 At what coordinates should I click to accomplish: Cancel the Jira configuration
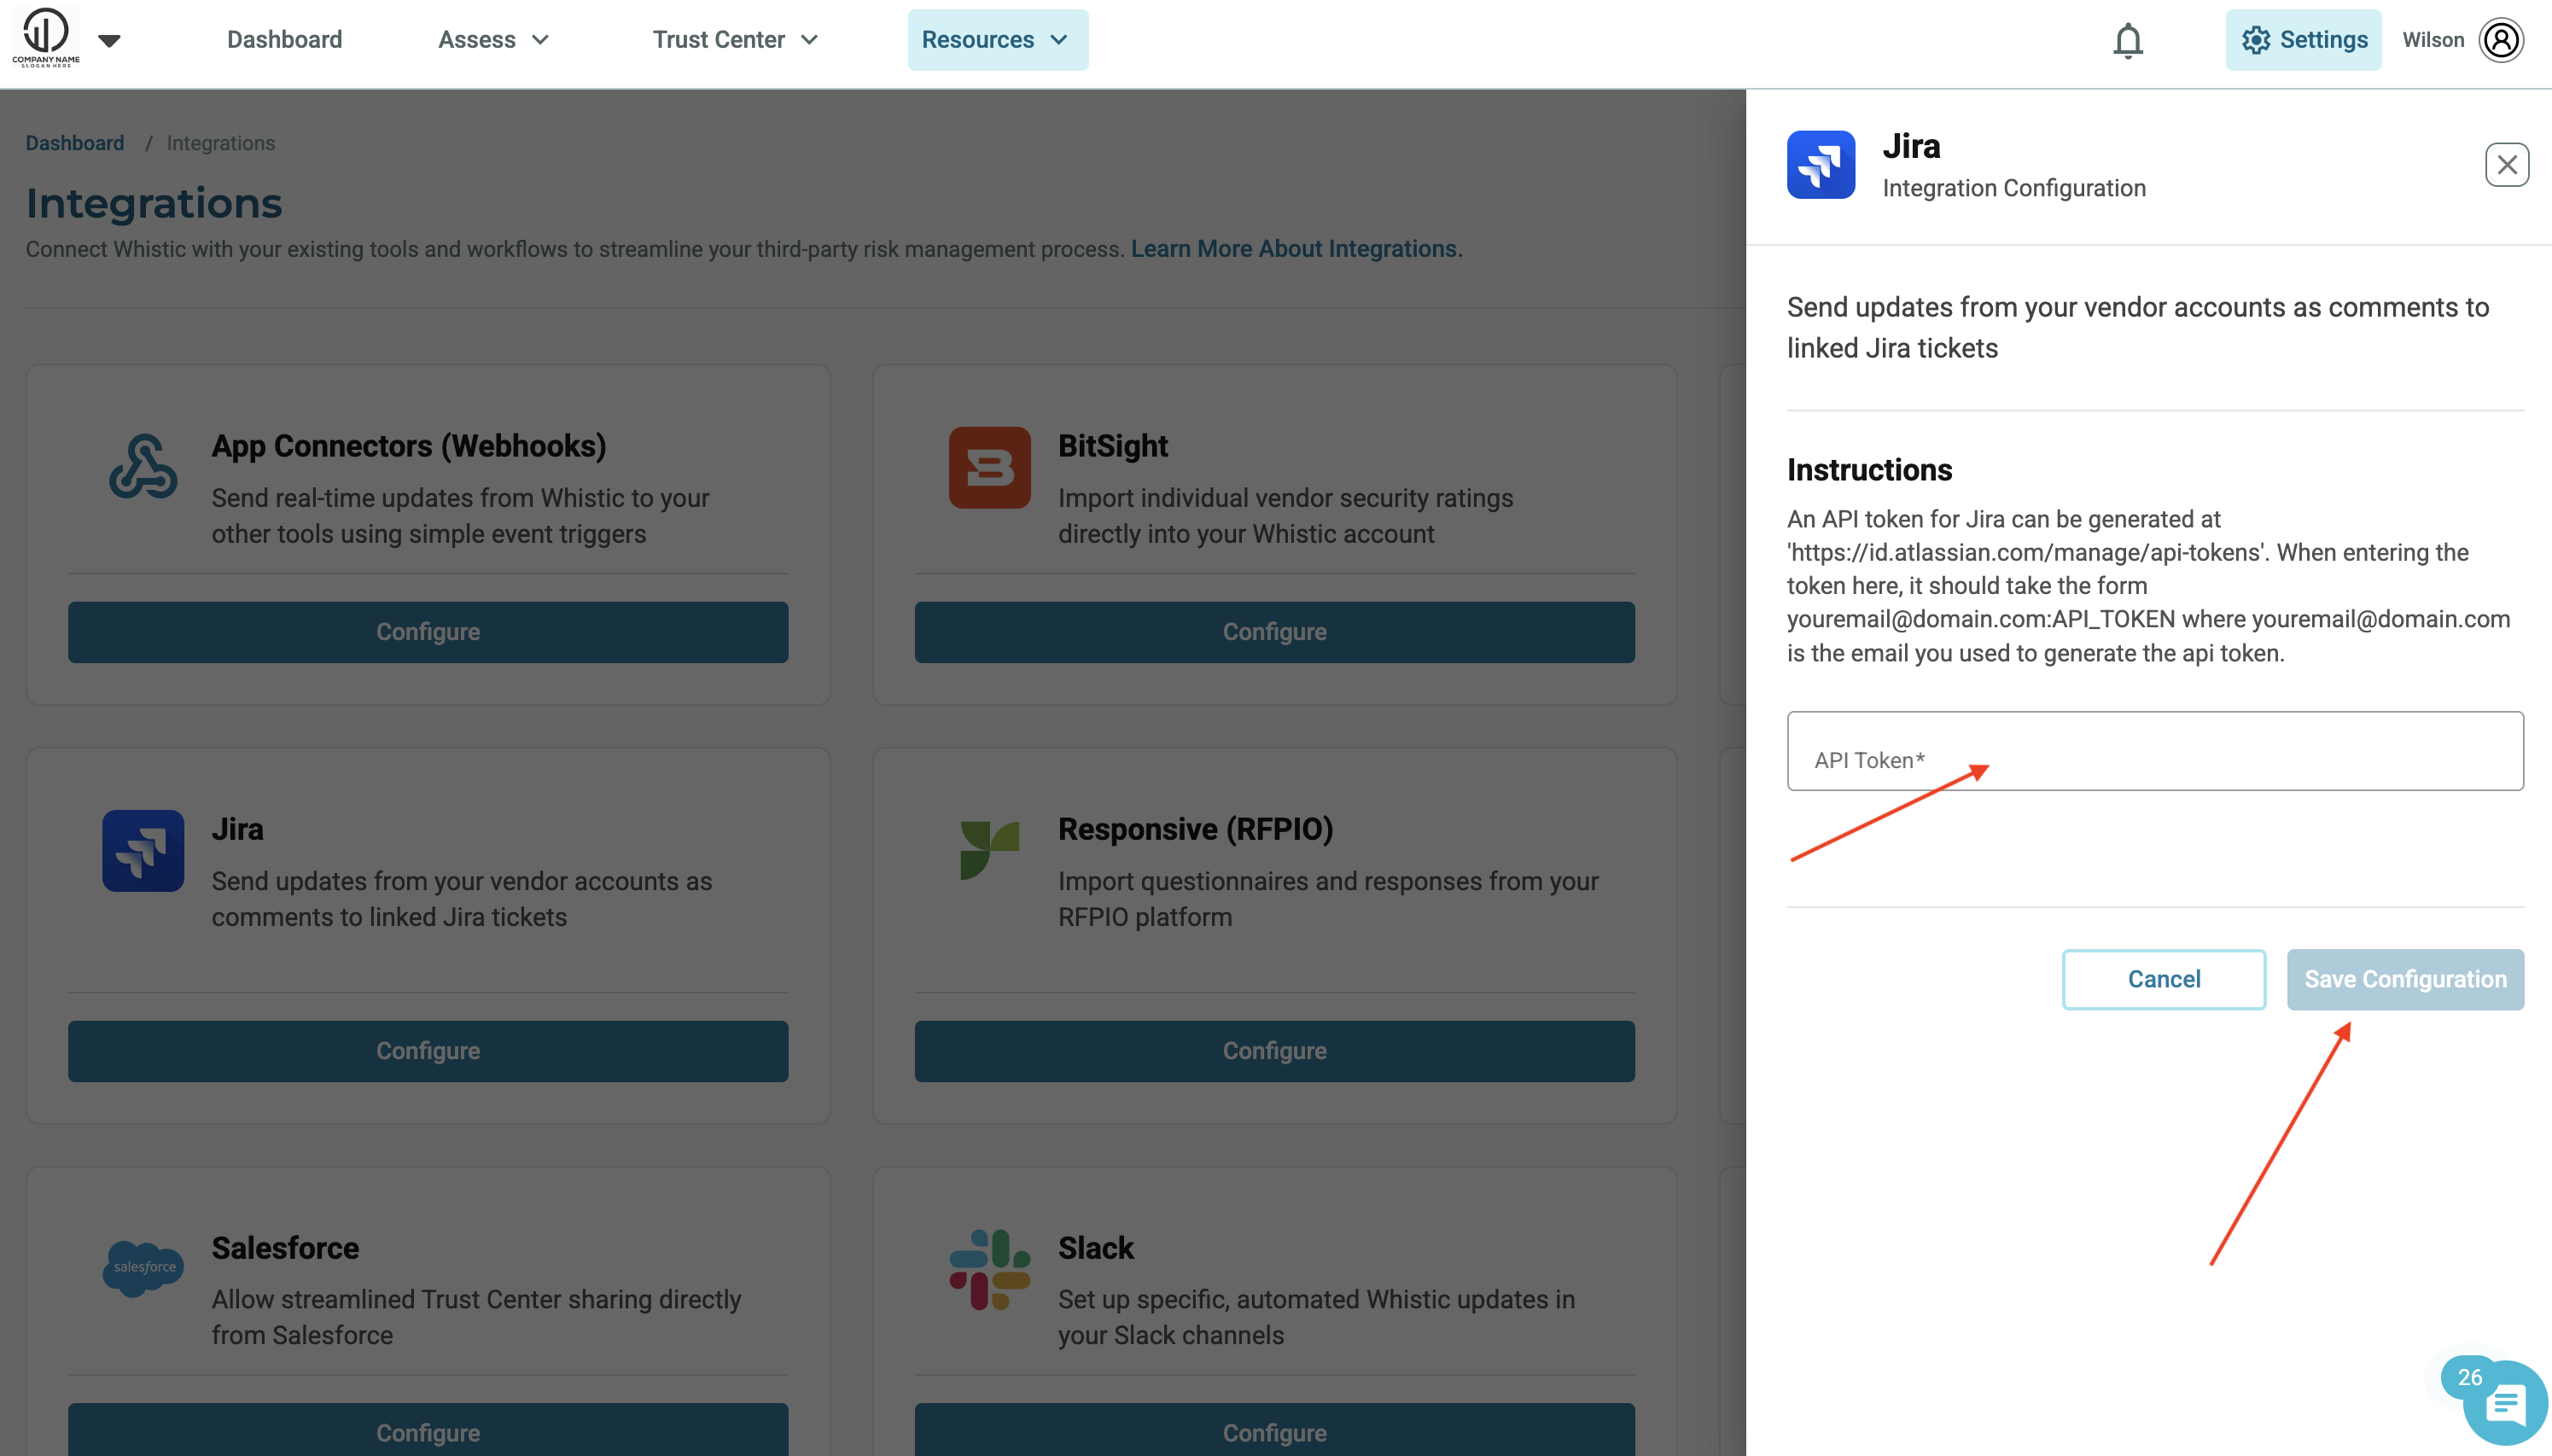(2164, 979)
